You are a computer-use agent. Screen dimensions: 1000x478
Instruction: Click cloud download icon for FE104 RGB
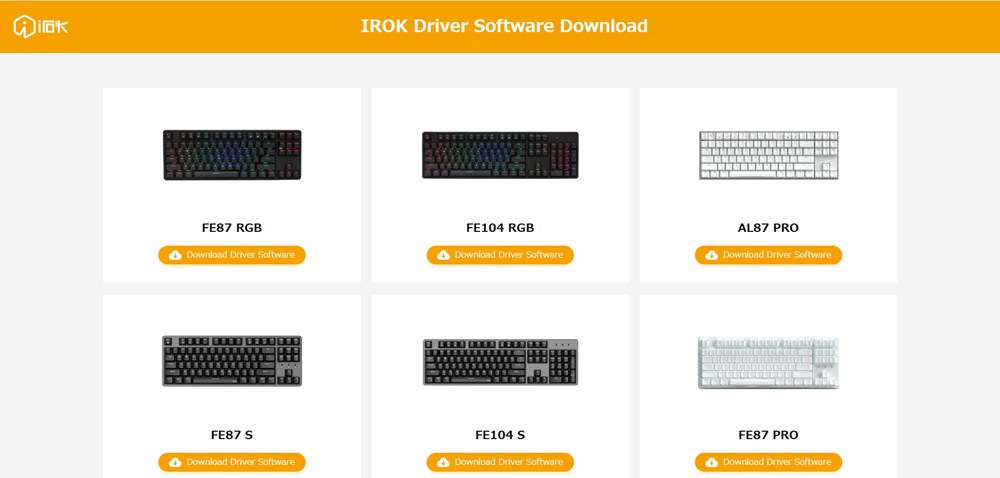click(x=443, y=255)
